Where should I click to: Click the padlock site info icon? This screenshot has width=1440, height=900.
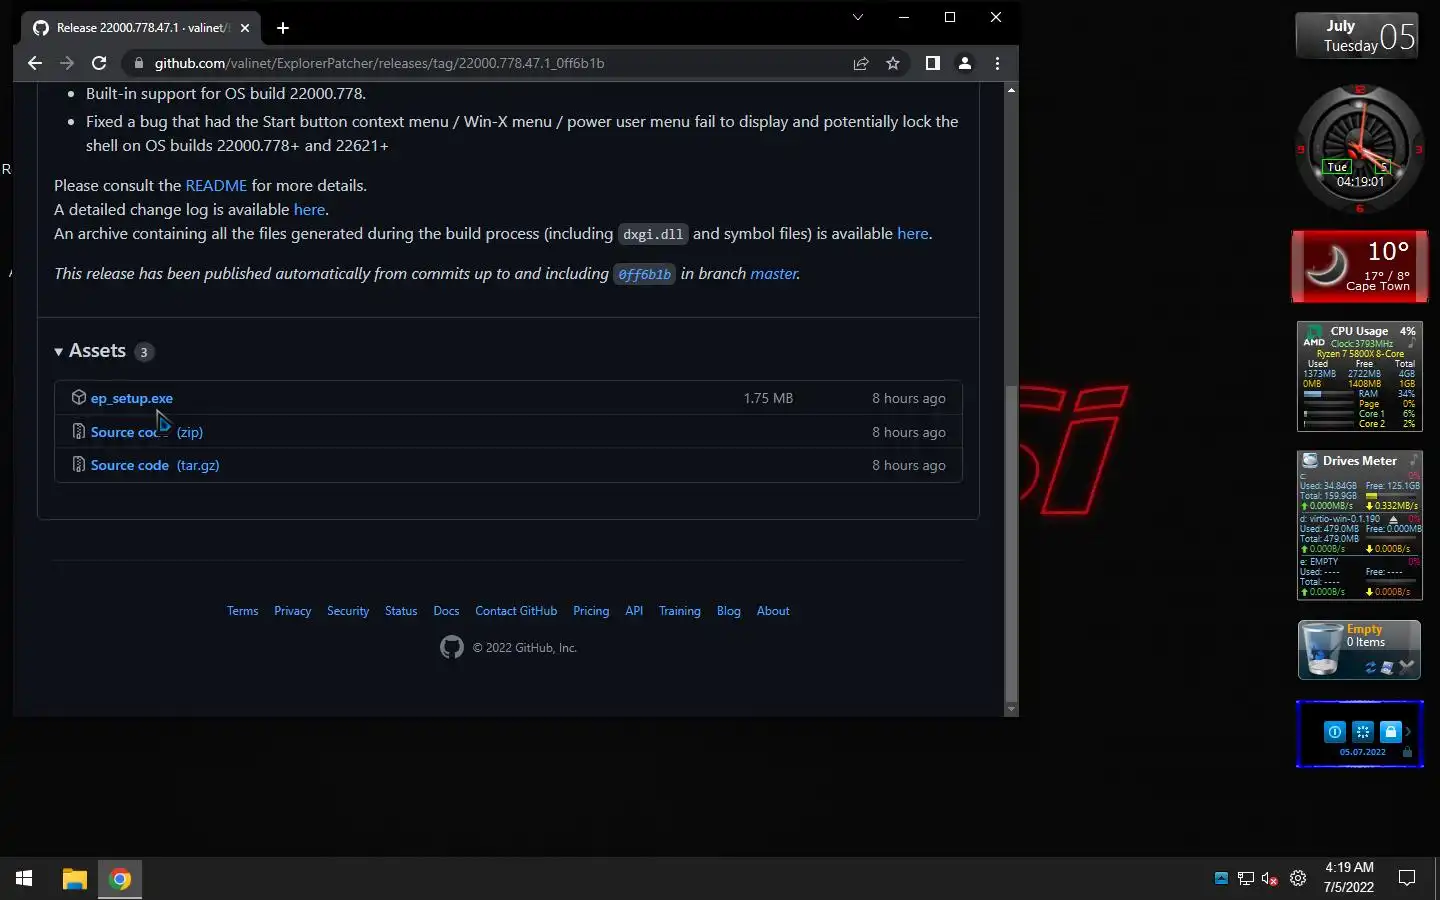point(139,63)
